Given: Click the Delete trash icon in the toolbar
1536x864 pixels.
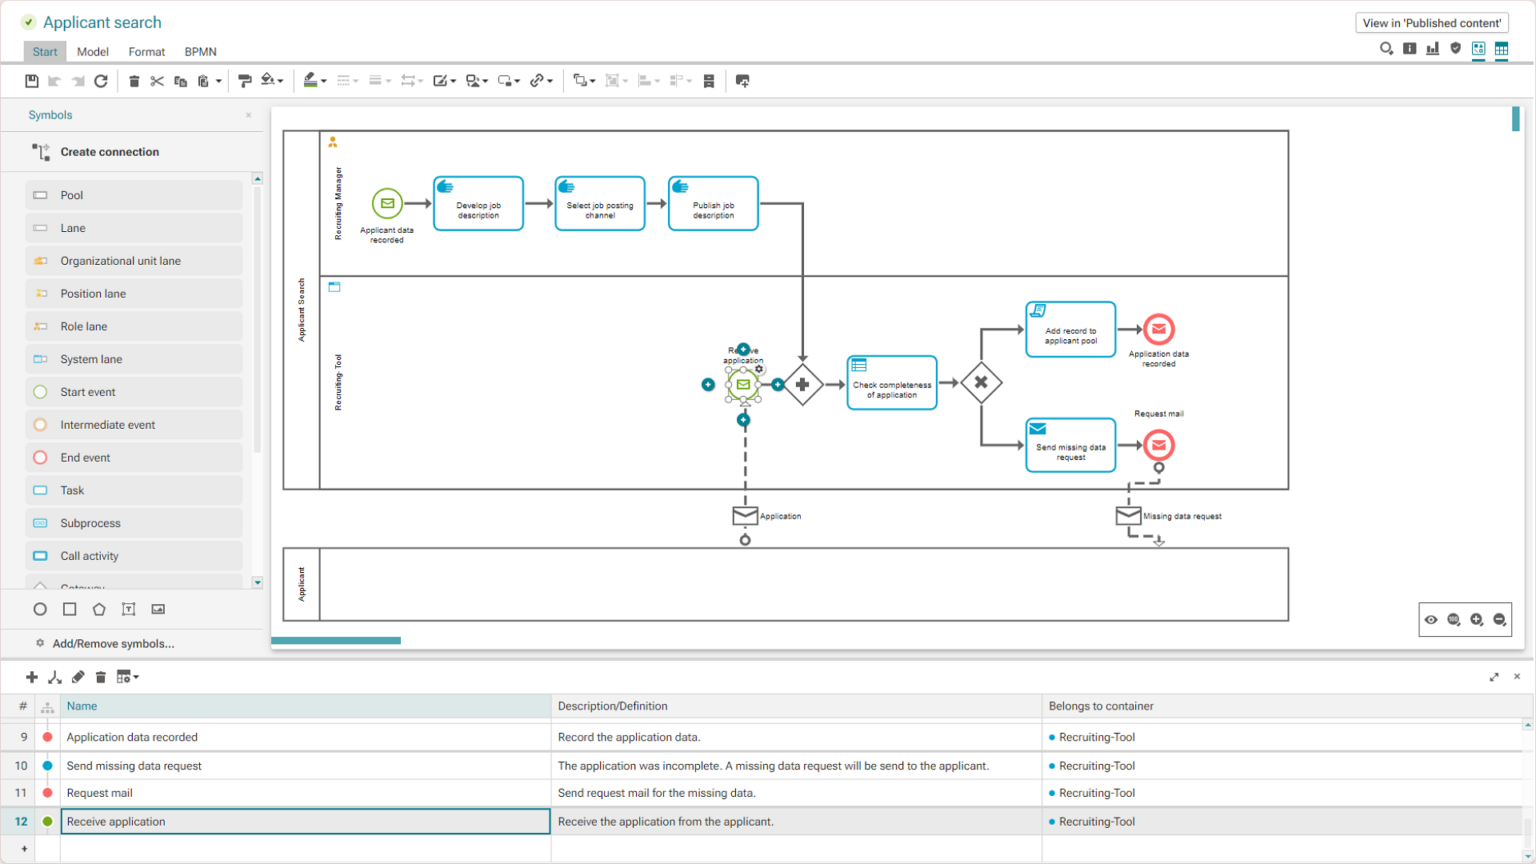Looking at the screenshot, I should 134,80.
